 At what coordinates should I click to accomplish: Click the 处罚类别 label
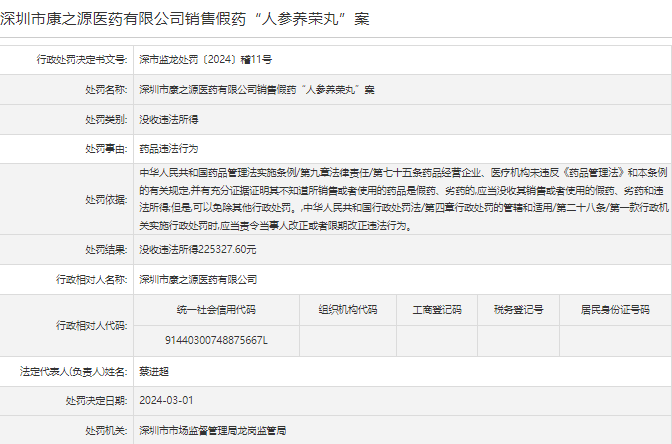(x=106, y=120)
